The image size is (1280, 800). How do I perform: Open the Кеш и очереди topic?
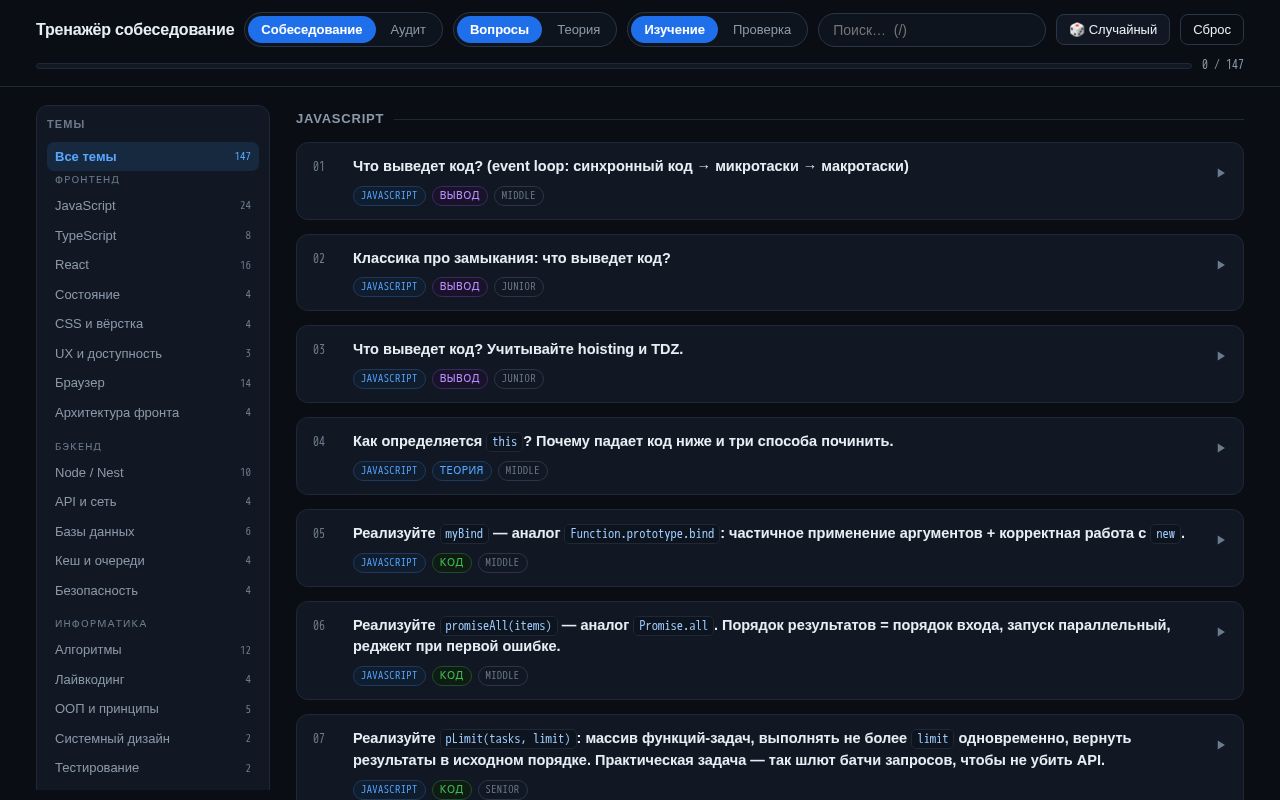(x=153, y=561)
